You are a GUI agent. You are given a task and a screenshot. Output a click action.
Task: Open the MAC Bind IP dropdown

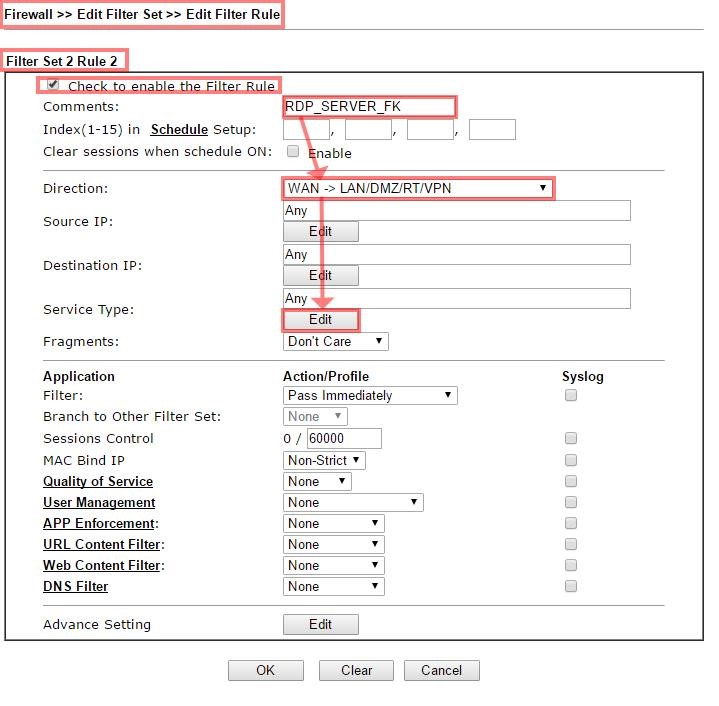tap(324, 461)
